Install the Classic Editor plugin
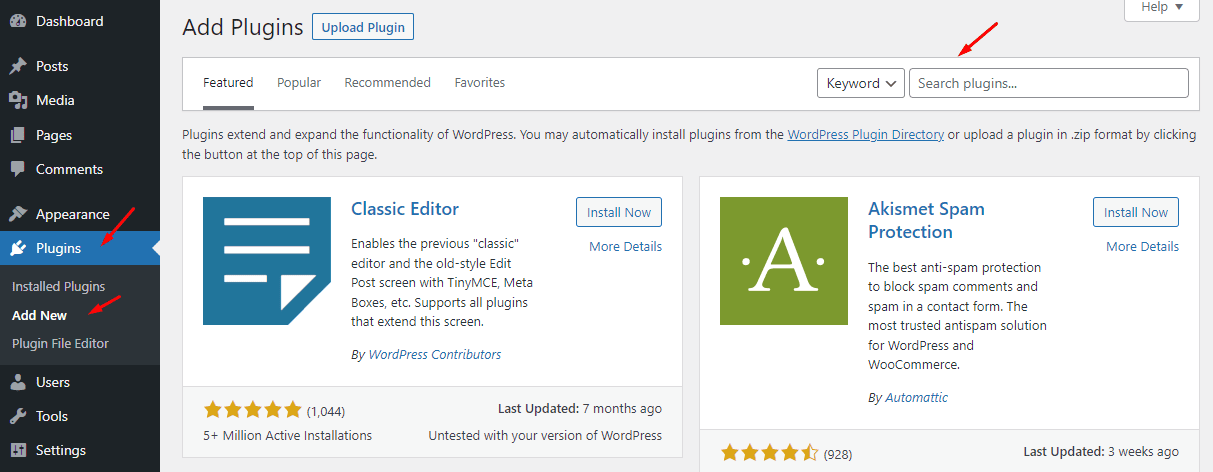 point(618,212)
